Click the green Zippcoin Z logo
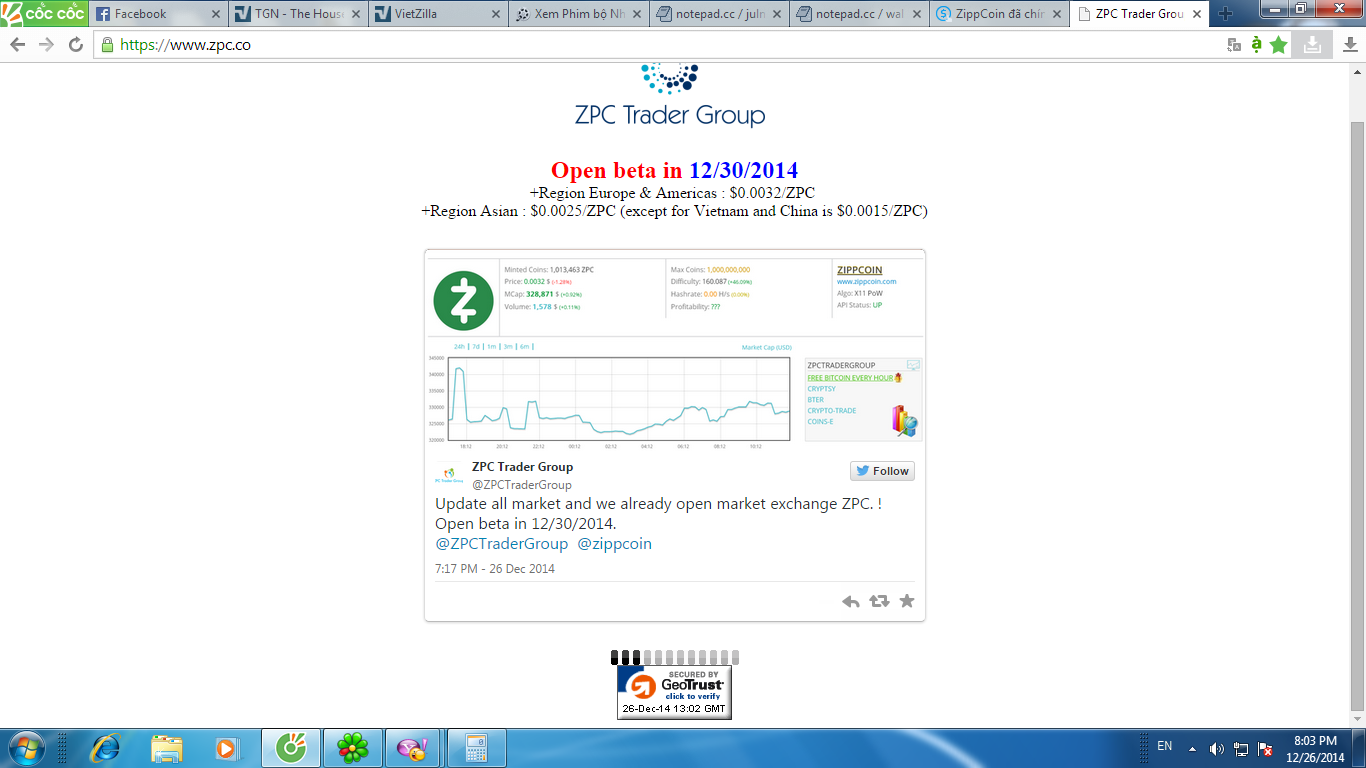The height and width of the screenshot is (768, 1366). pyautogui.click(x=463, y=301)
